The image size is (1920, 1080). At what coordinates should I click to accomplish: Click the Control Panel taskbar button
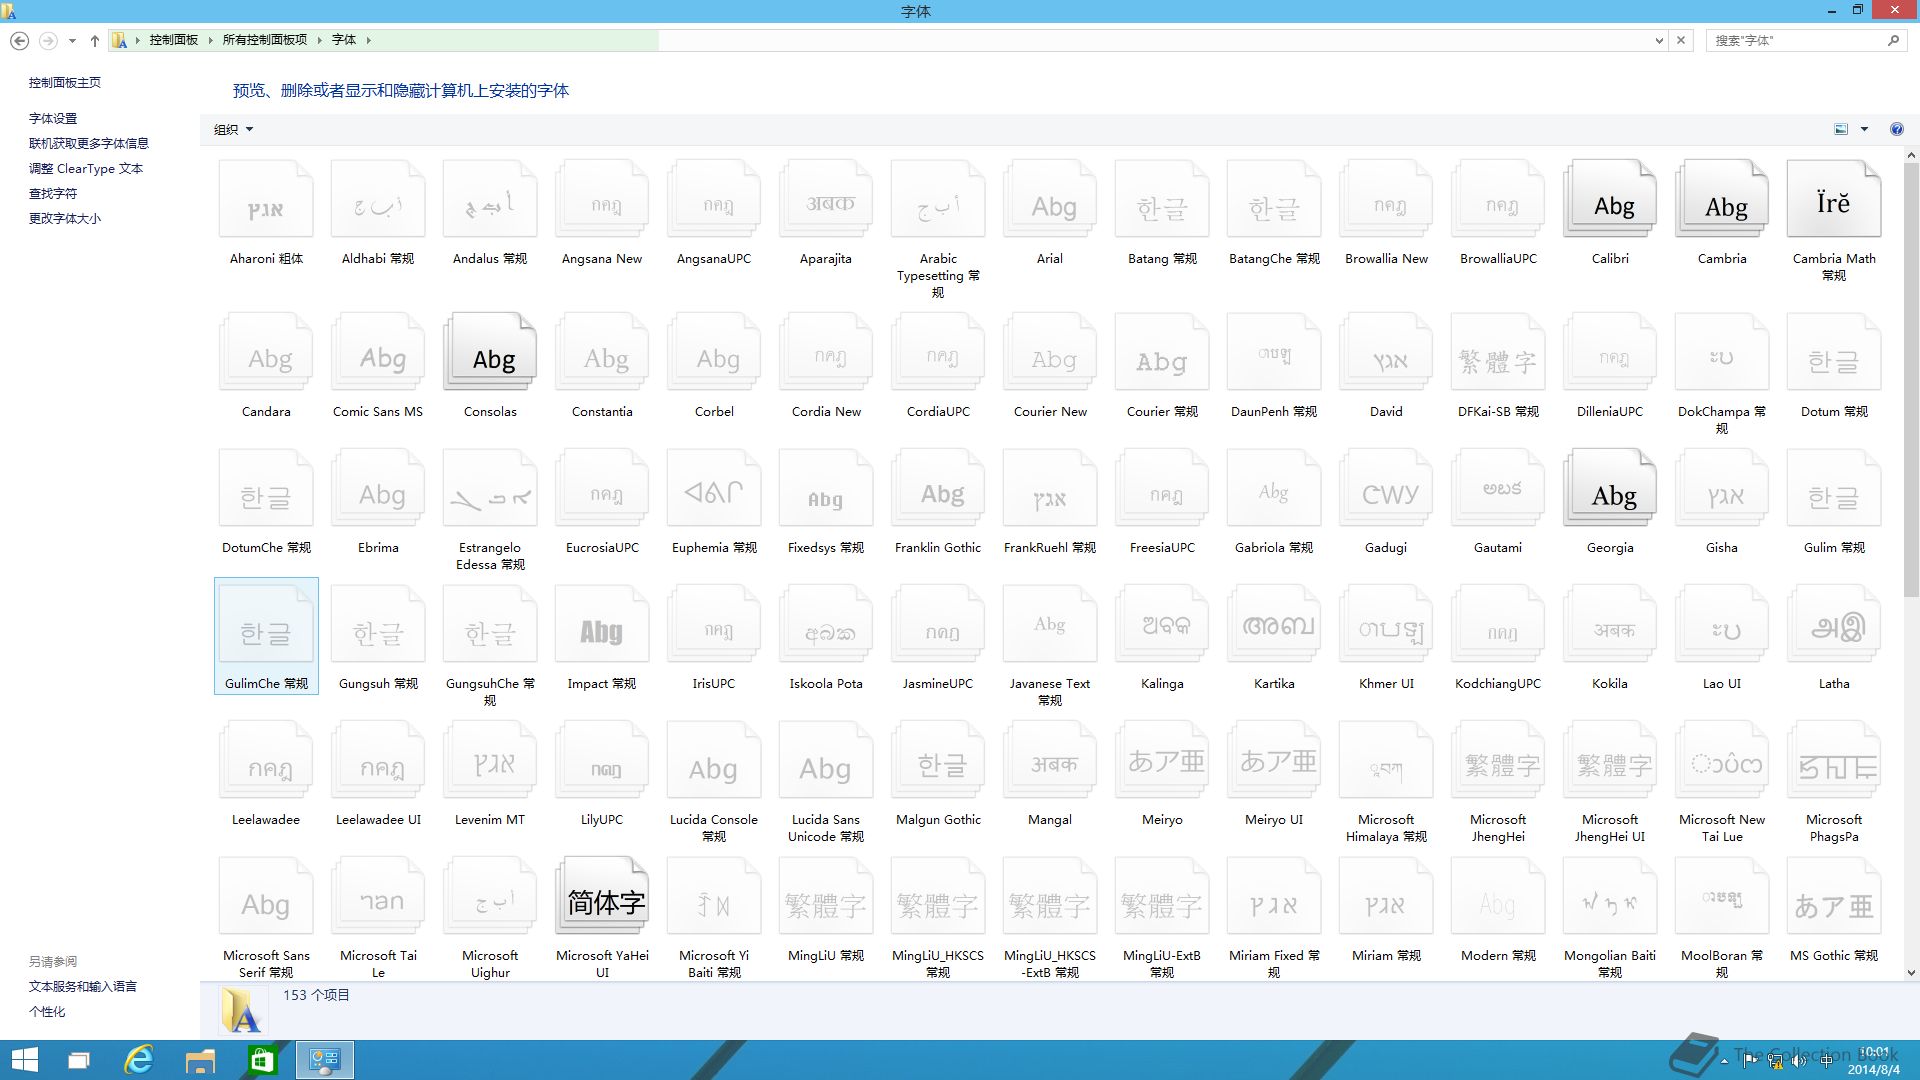pos(325,1060)
